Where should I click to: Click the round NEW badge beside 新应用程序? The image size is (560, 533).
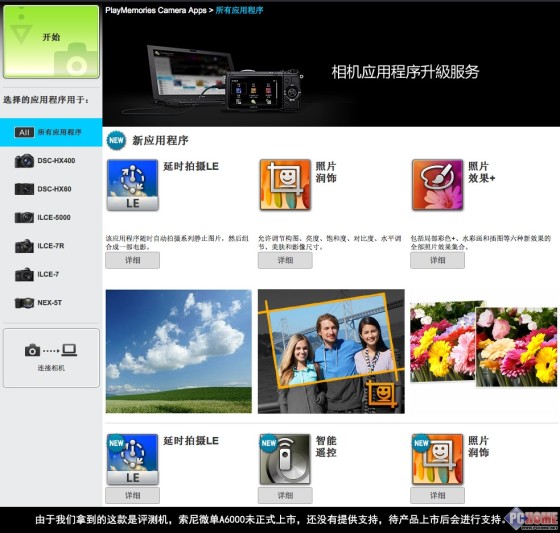(116, 140)
